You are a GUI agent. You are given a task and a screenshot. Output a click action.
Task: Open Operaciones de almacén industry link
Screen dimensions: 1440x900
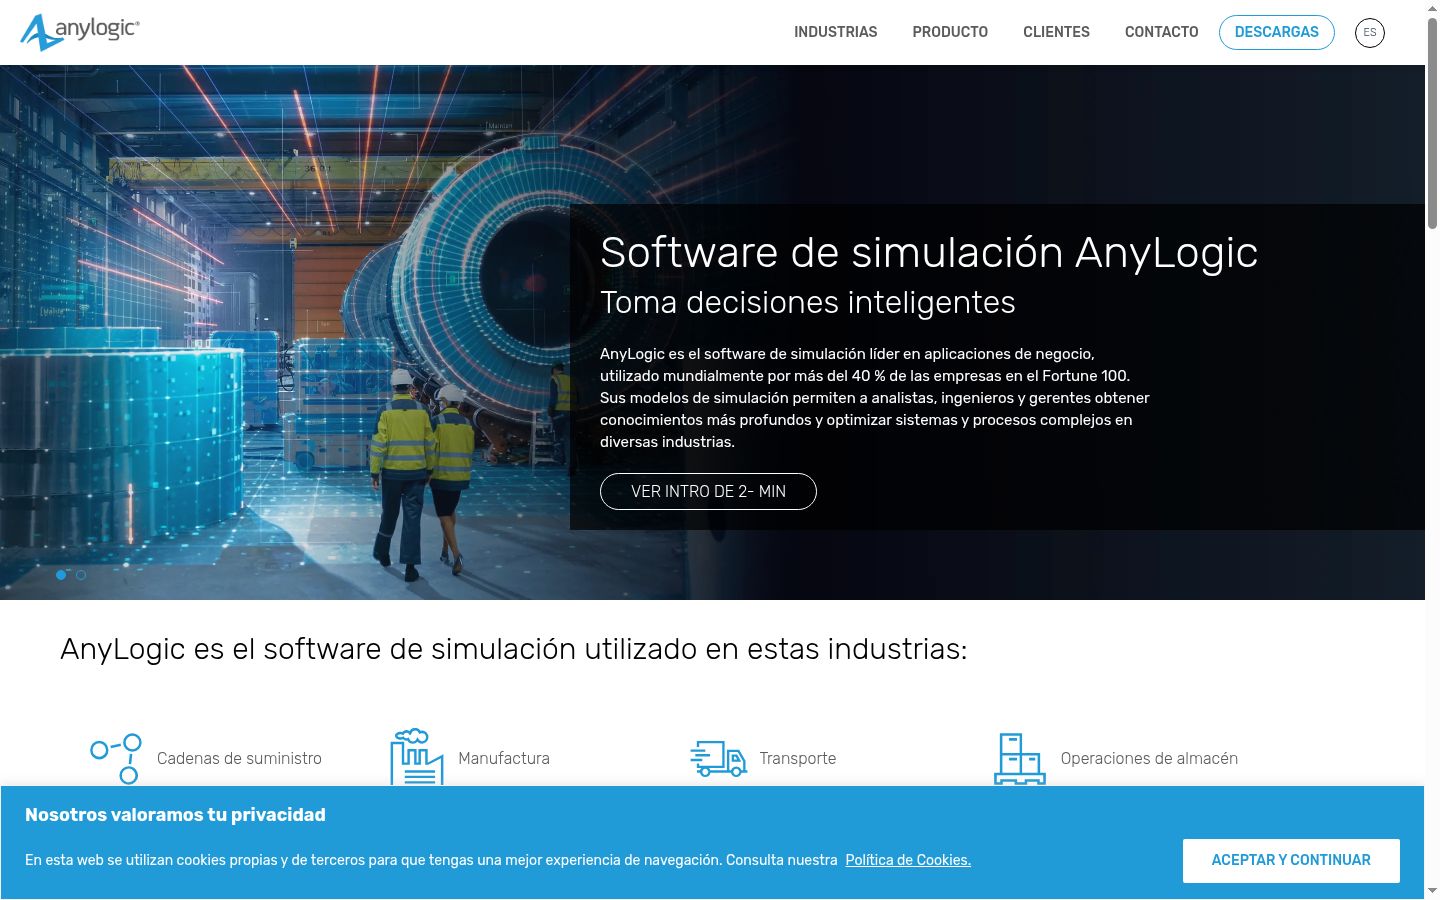[x=1149, y=759]
